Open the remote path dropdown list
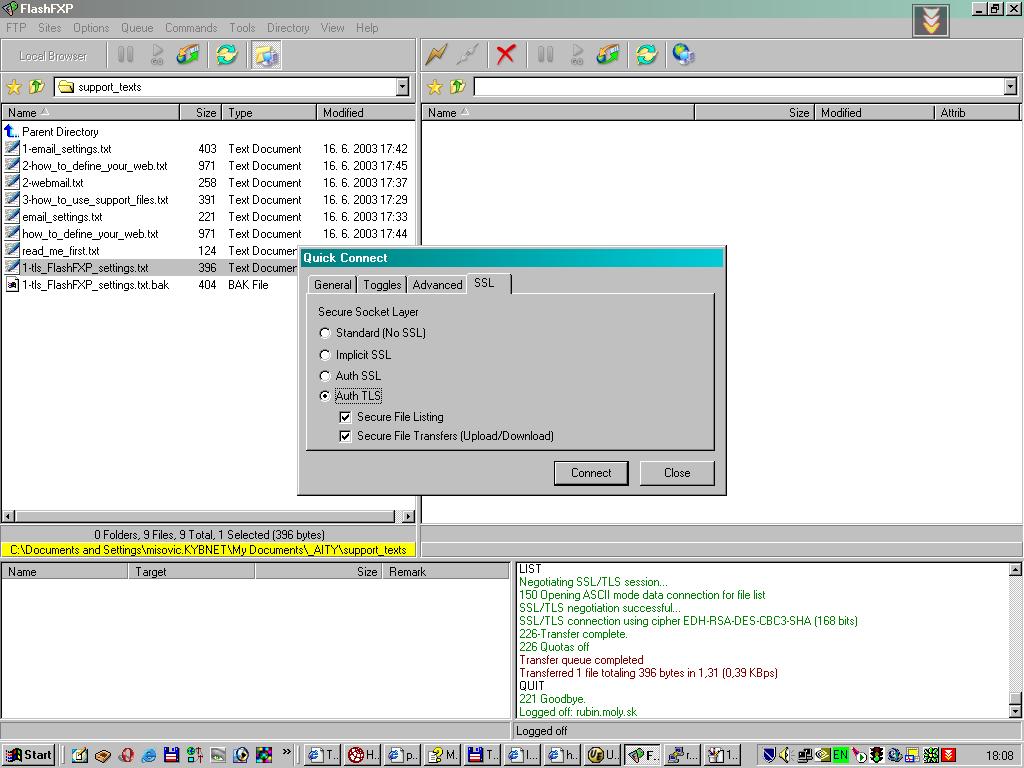Screen dimensions: 1024x768 point(1010,87)
